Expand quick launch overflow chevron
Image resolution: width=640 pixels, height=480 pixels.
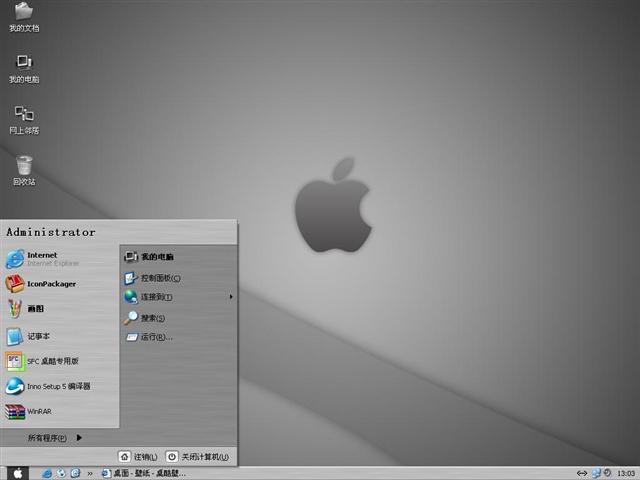(x=90, y=474)
